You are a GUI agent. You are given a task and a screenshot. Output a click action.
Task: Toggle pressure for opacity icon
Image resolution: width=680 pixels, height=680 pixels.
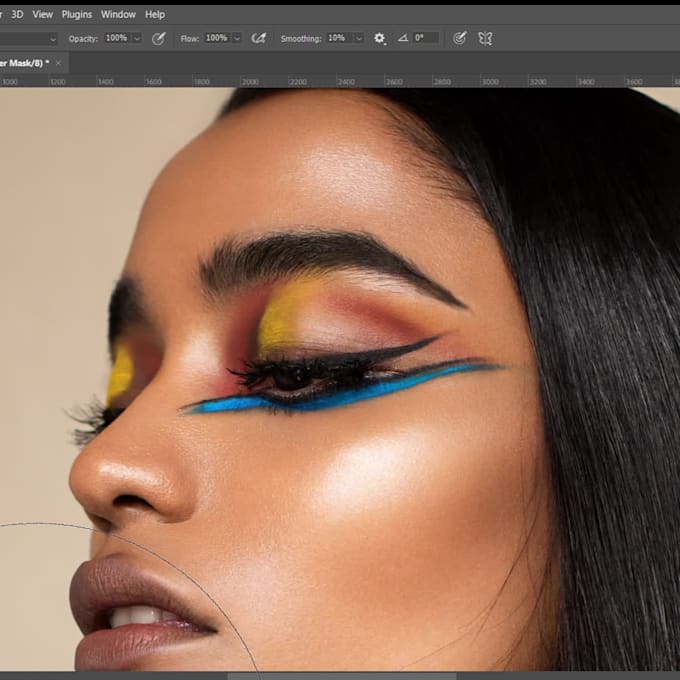pos(159,39)
